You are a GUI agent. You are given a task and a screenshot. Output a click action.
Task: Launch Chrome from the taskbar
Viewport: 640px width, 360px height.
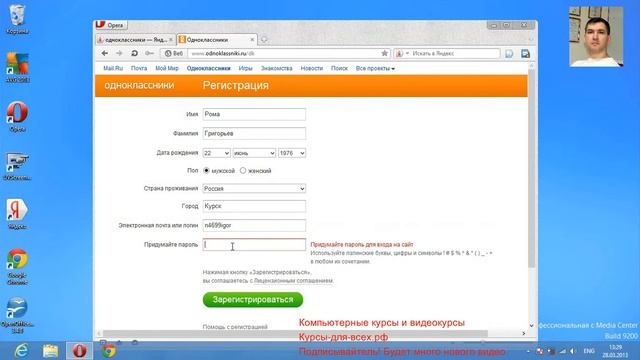[109, 351]
